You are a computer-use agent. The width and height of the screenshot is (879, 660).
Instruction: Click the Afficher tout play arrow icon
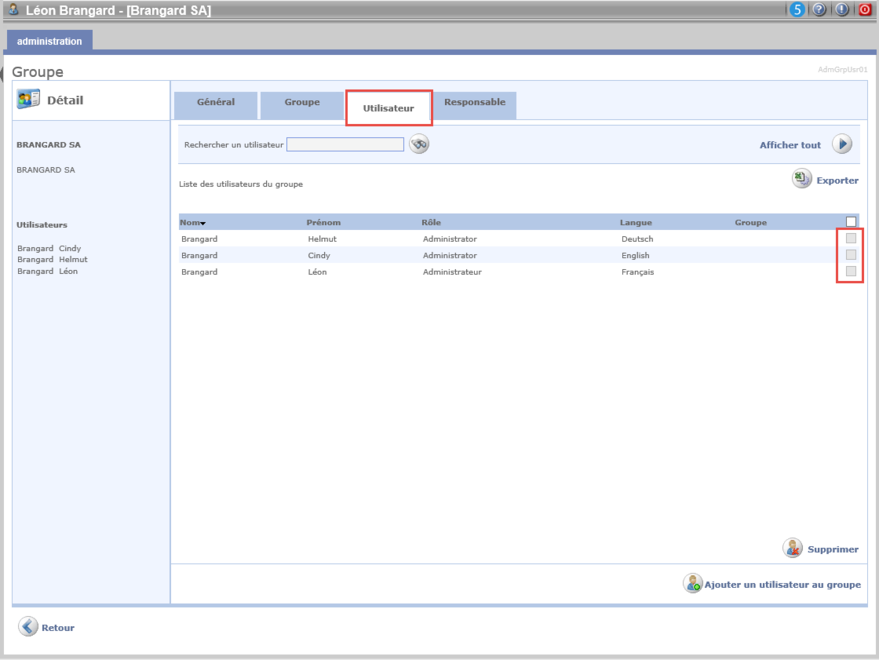(x=842, y=145)
